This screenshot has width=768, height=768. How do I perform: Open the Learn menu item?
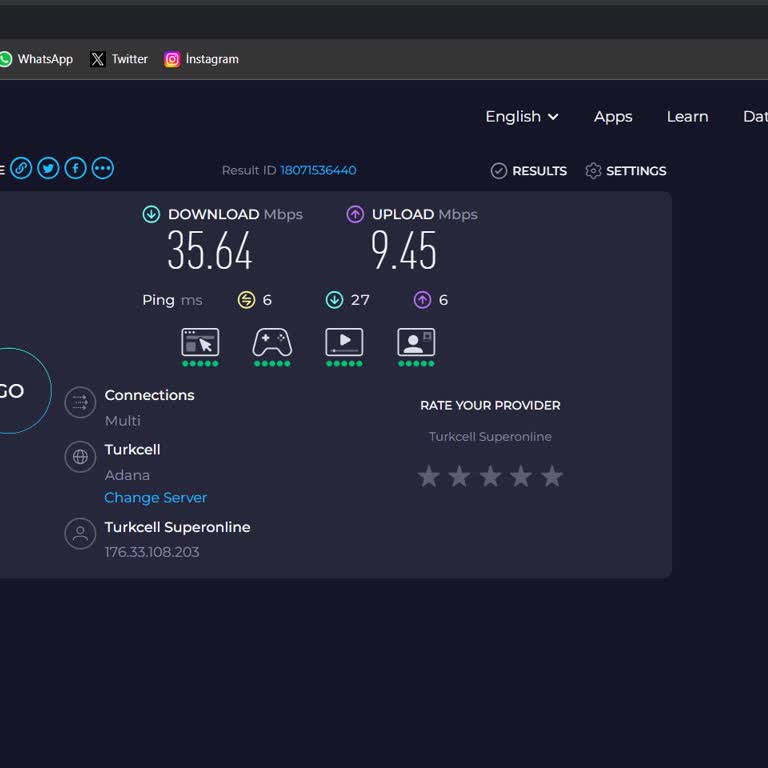(x=687, y=117)
